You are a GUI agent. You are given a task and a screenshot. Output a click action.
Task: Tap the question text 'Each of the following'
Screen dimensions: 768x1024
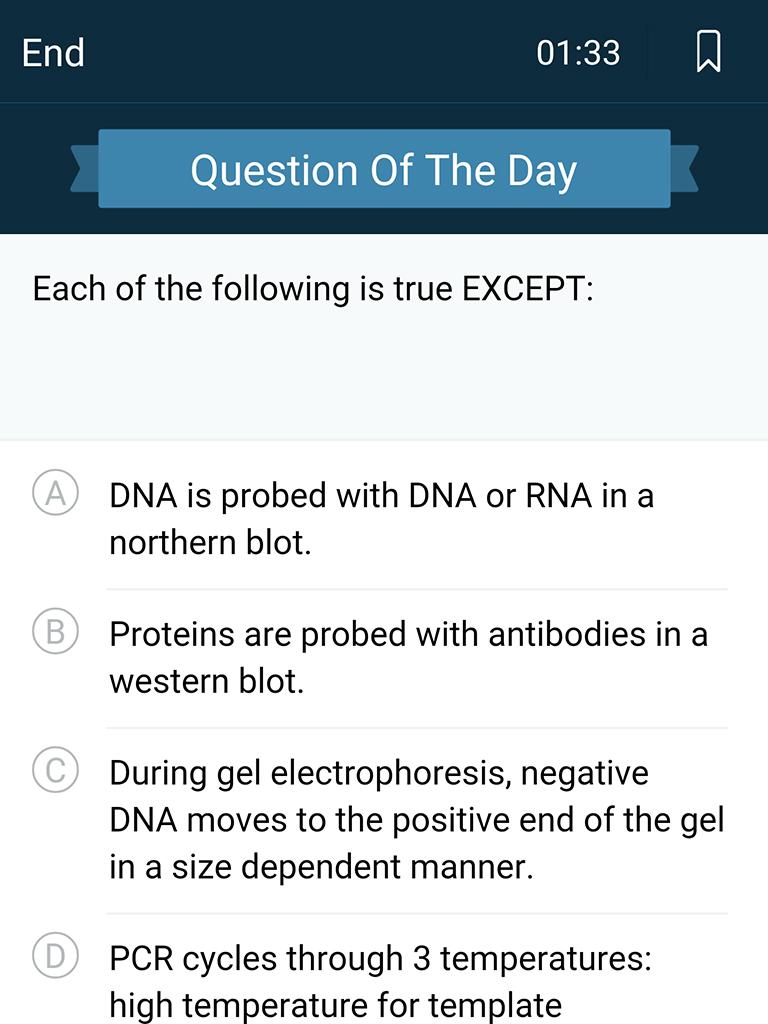click(x=191, y=289)
